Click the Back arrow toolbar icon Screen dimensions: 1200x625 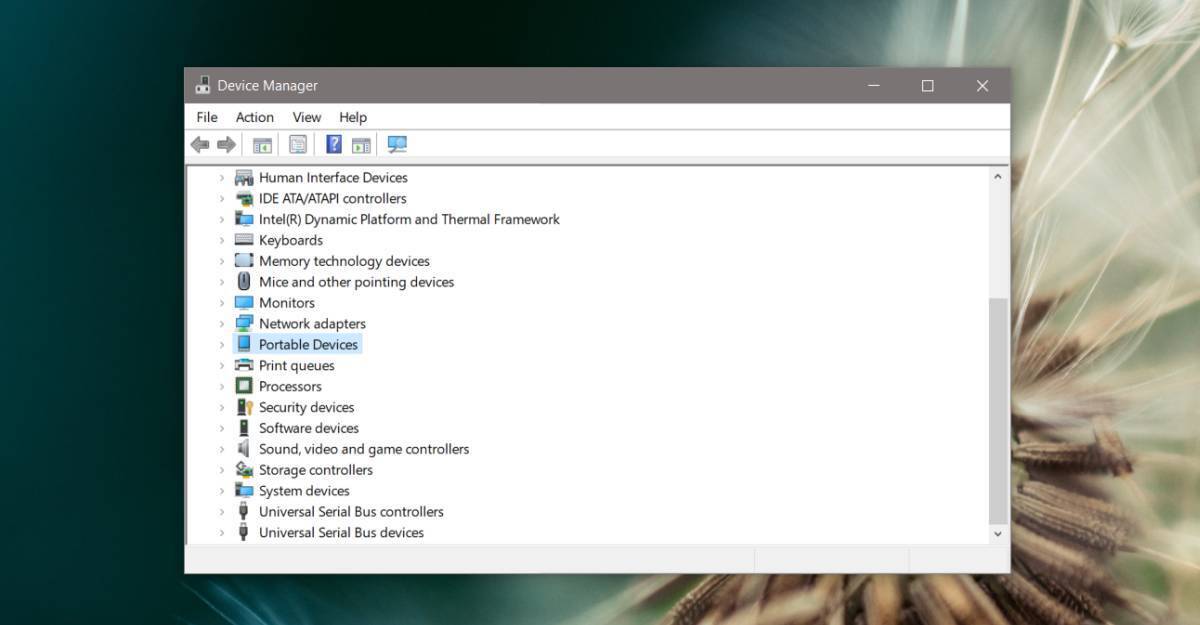pos(200,145)
